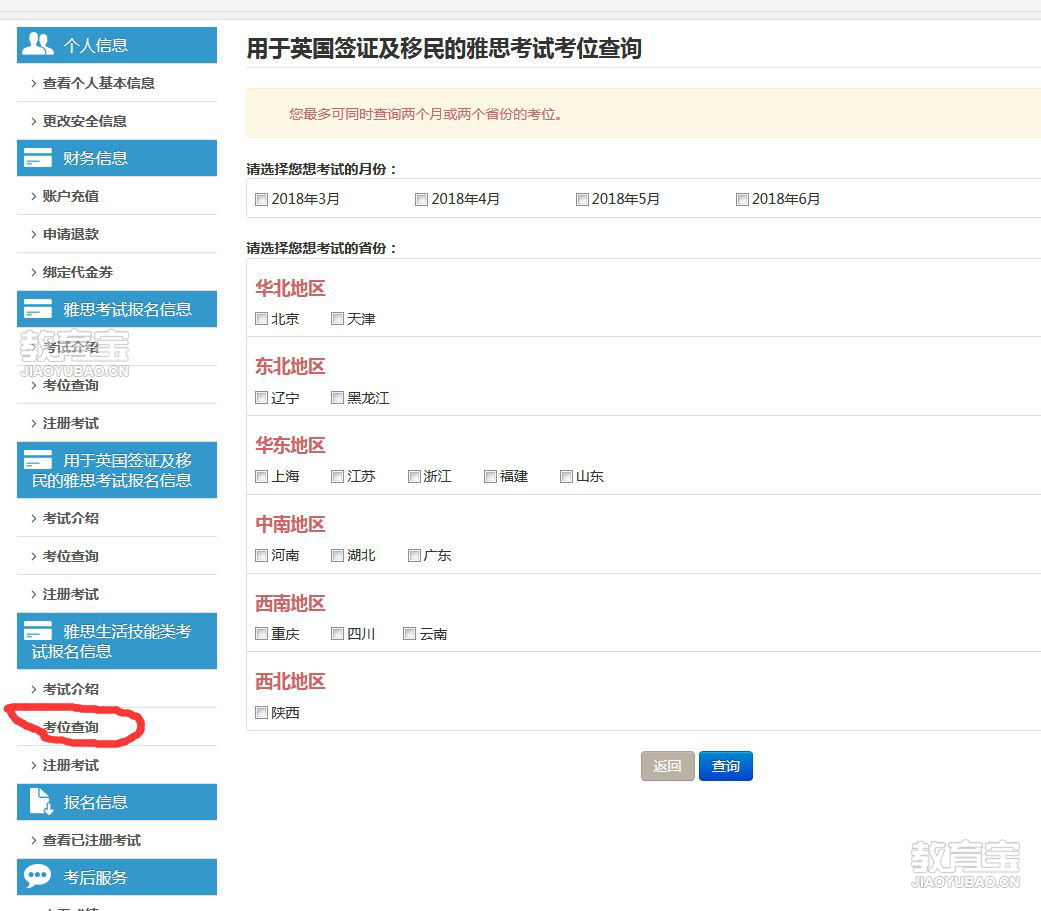Click the 报名信息 document icon

(40, 801)
